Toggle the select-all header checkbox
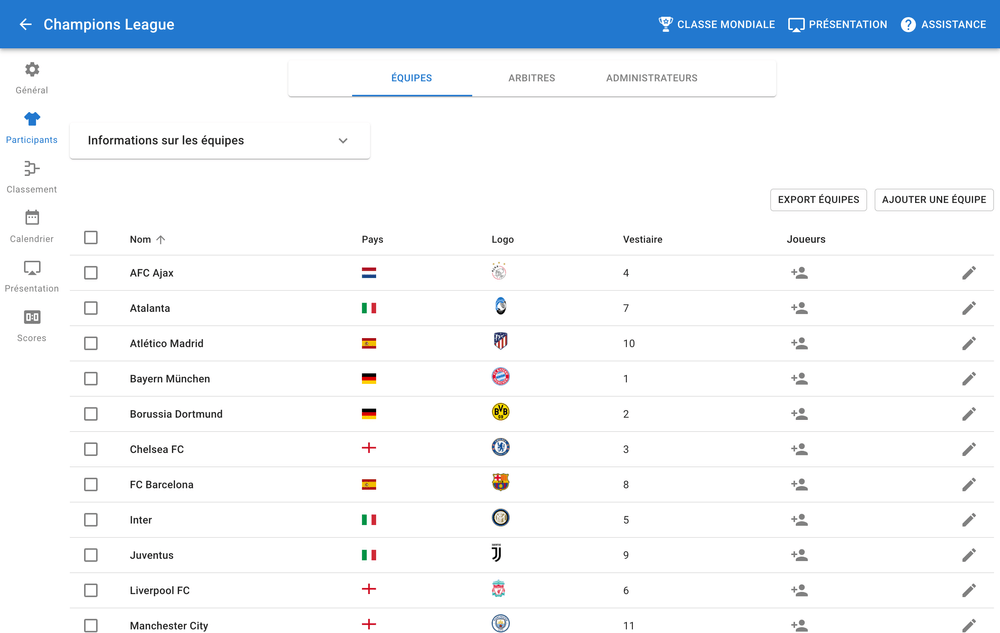The image size is (1000, 633). (91, 238)
